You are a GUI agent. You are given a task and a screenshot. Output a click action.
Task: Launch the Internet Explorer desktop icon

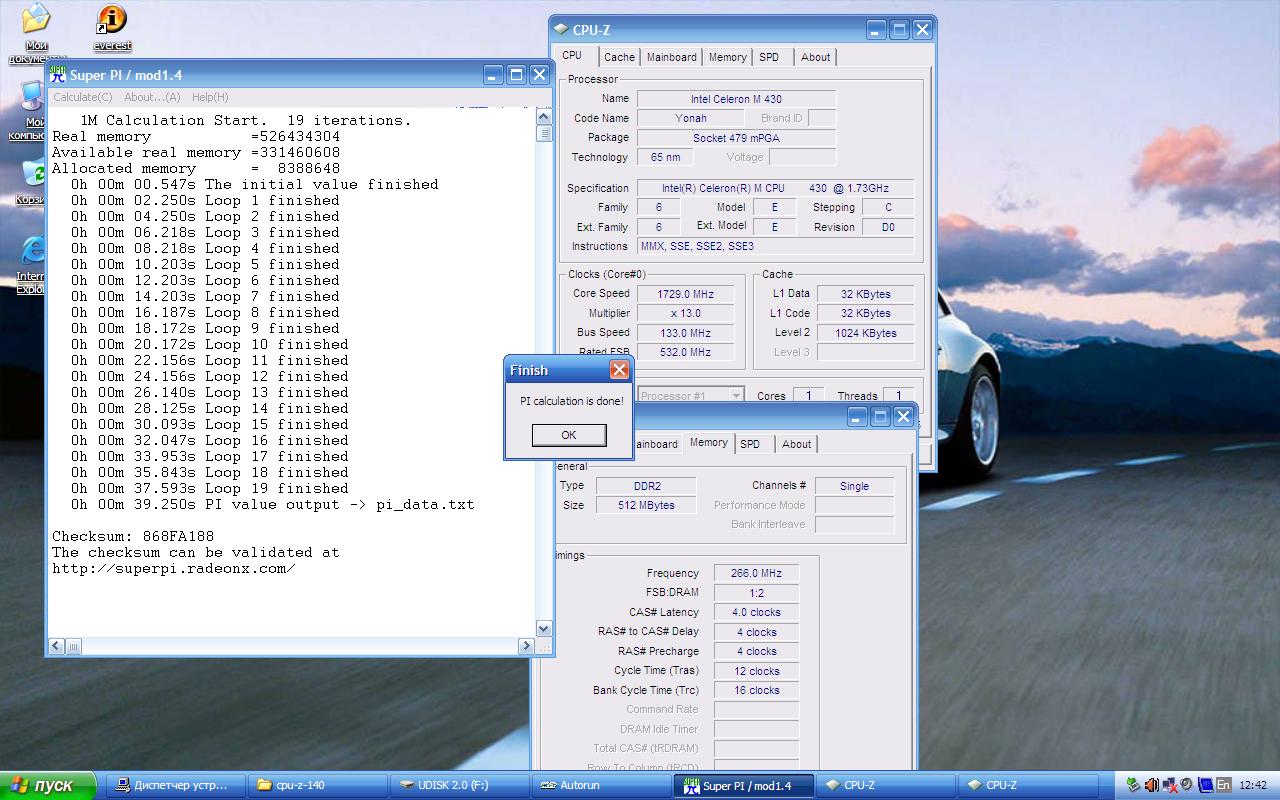(x=32, y=250)
